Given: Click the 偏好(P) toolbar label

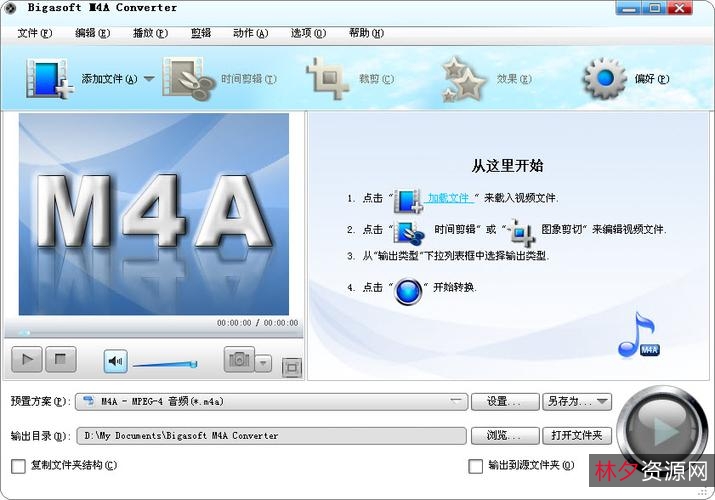Looking at the screenshot, I should pos(652,79).
